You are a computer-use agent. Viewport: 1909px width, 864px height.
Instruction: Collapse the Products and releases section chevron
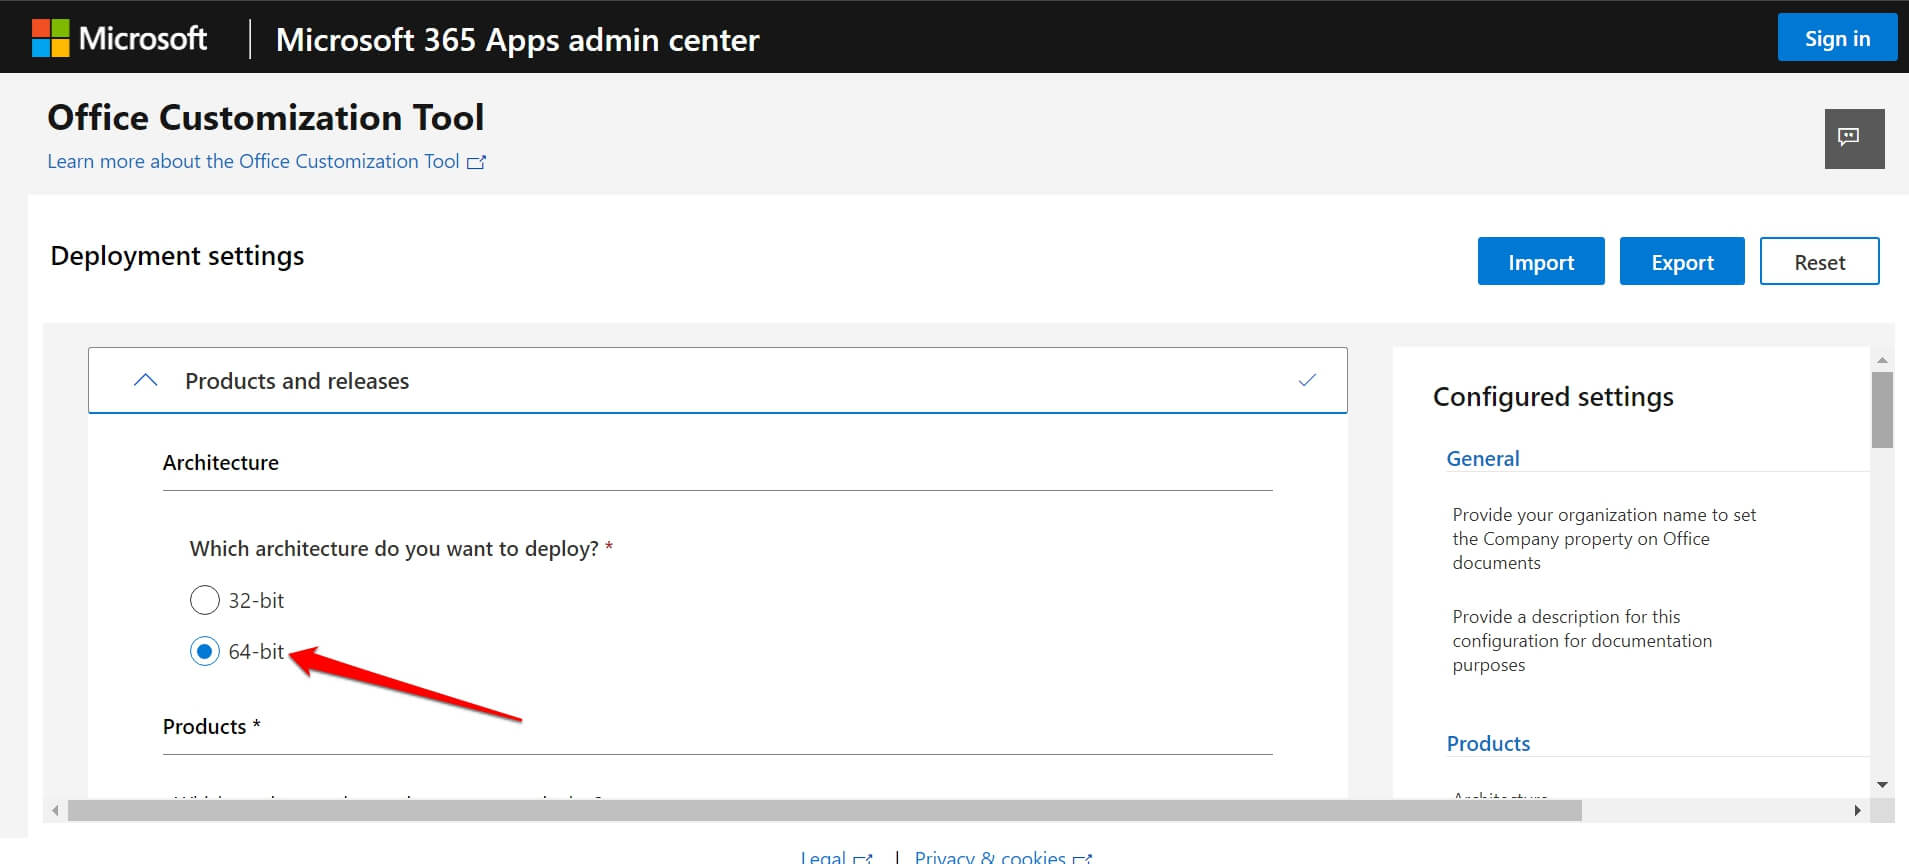click(145, 380)
